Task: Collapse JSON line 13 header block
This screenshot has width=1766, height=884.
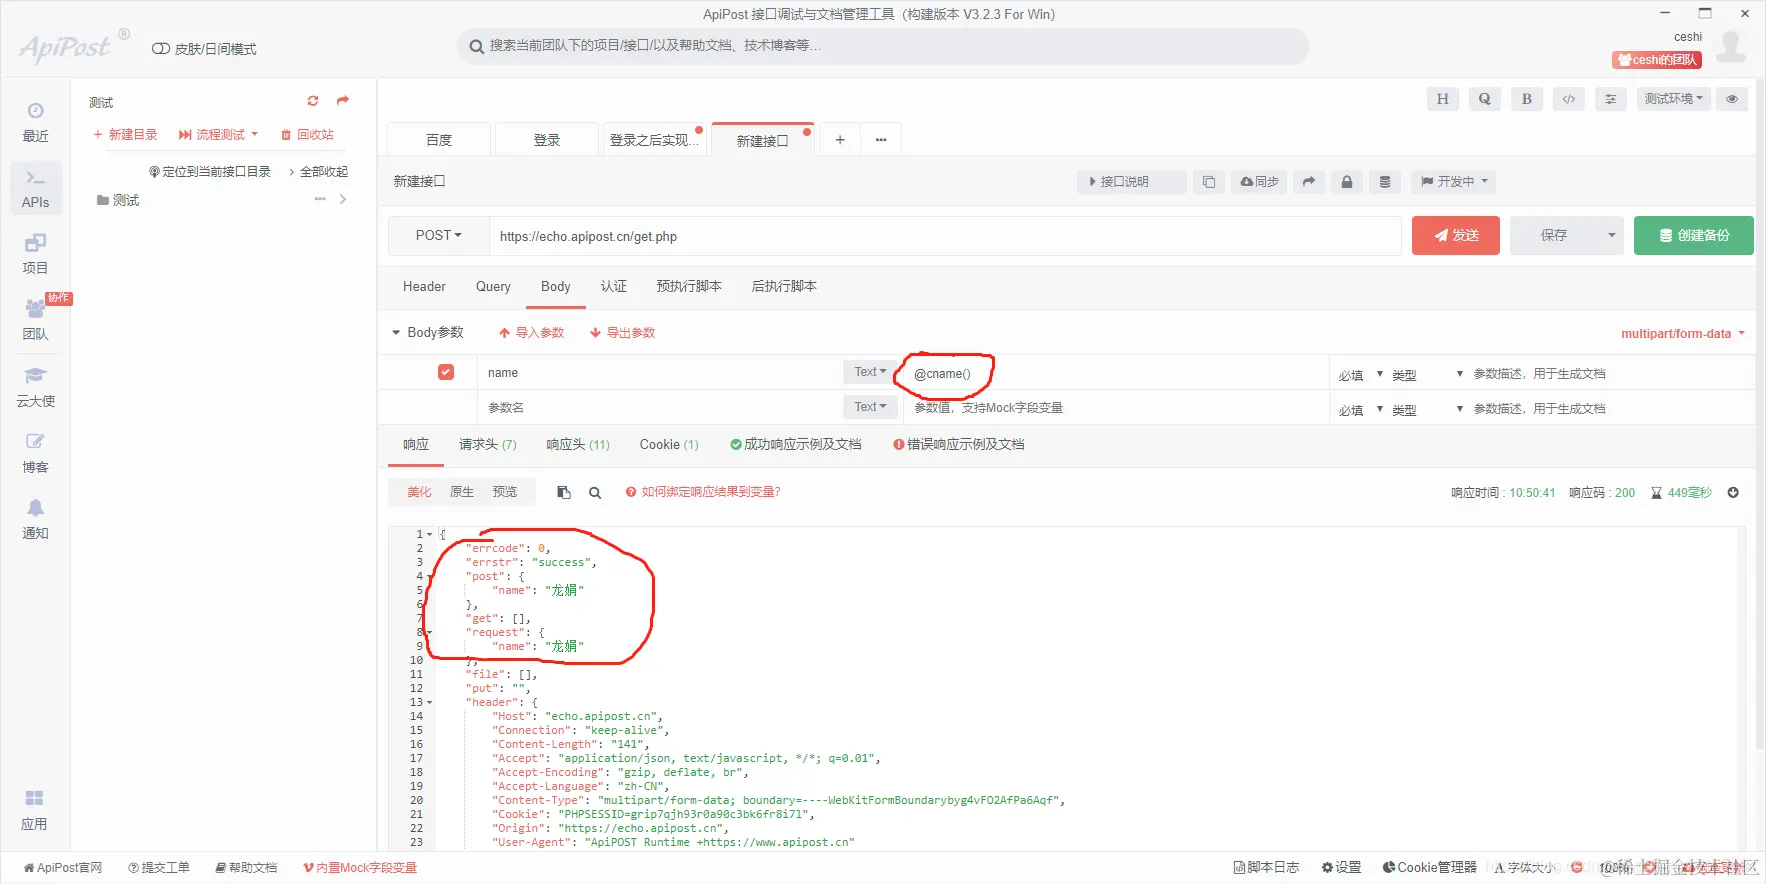Action: pyautogui.click(x=430, y=702)
